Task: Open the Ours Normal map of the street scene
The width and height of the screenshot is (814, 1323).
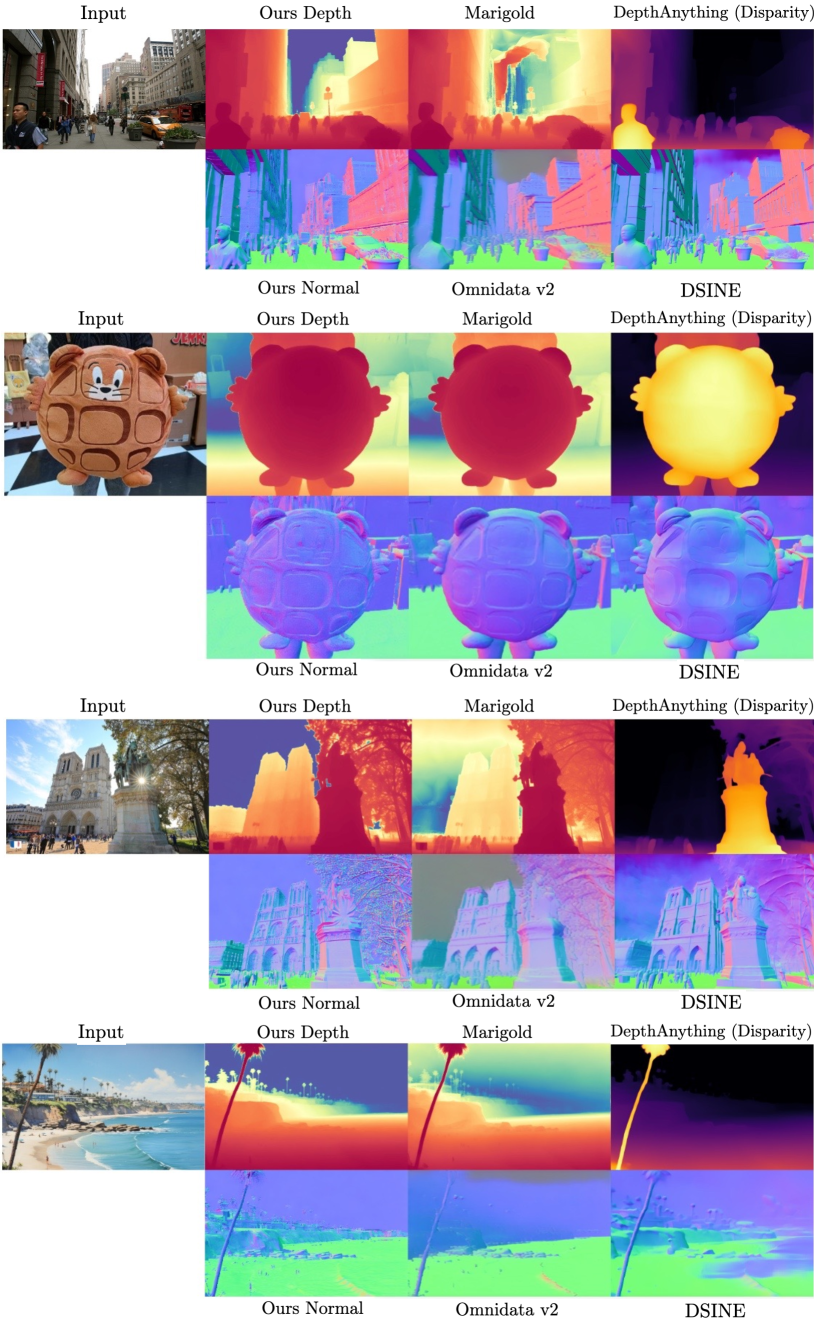Action: (307, 209)
